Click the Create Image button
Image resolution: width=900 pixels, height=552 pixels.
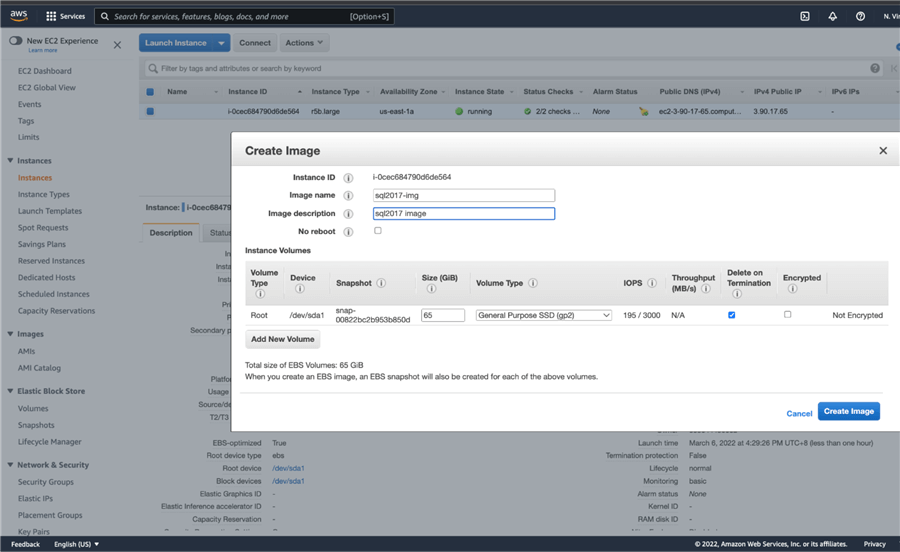click(x=848, y=411)
